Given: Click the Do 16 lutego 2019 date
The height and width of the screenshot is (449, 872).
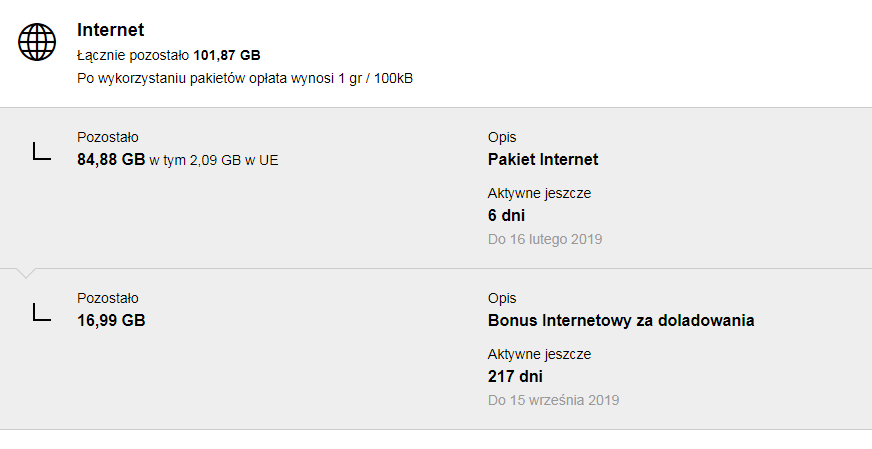Looking at the screenshot, I should tap(545, 239).
